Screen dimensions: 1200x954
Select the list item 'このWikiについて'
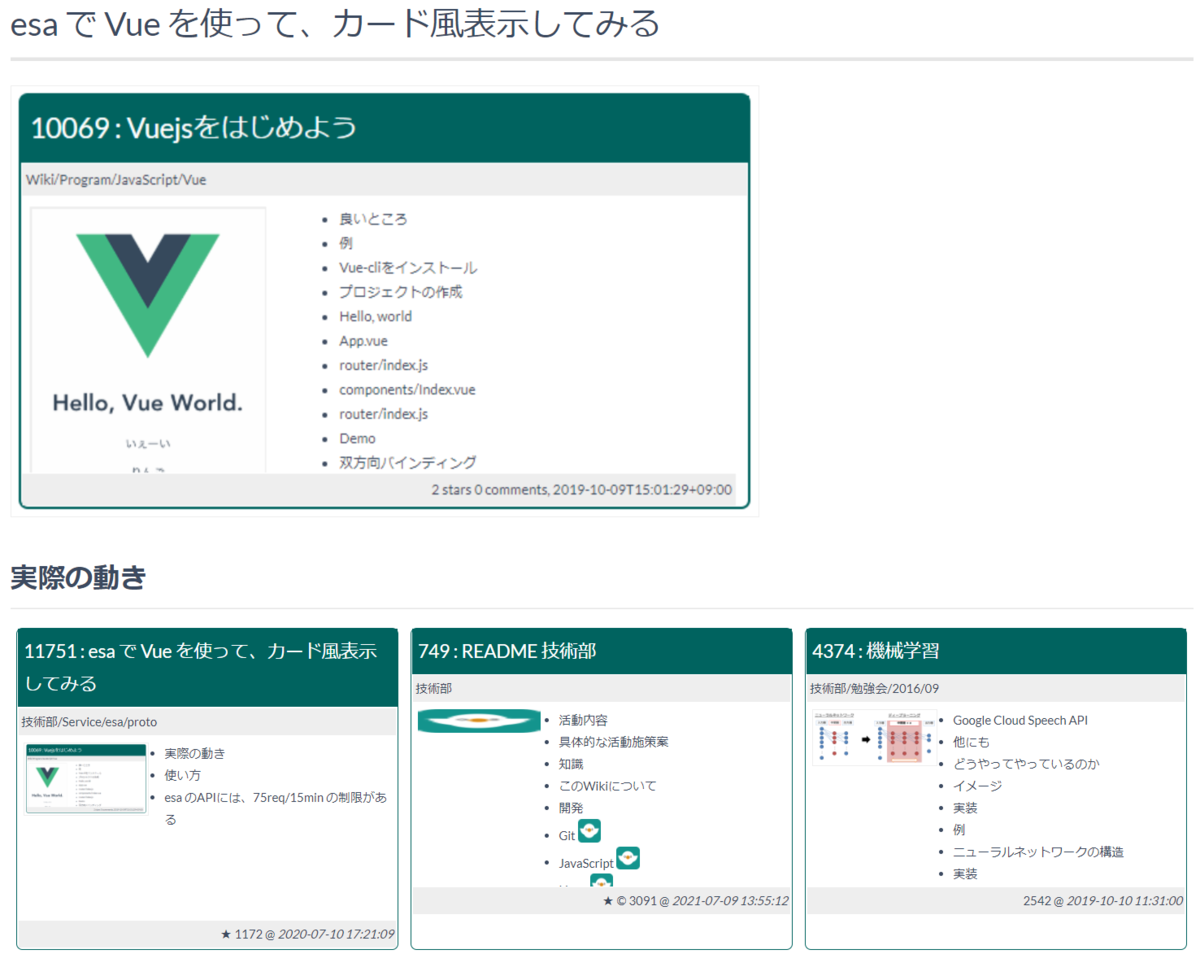click(607, 786)
